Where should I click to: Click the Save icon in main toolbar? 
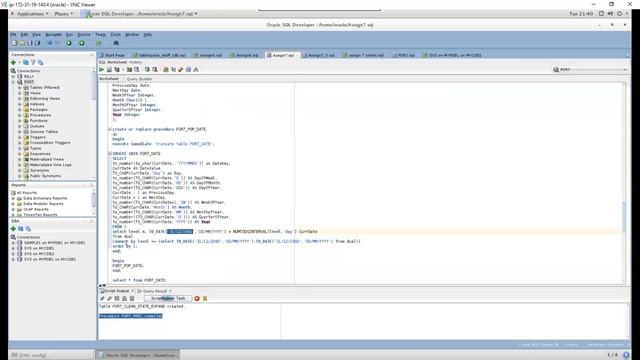(x=30, y=43)
